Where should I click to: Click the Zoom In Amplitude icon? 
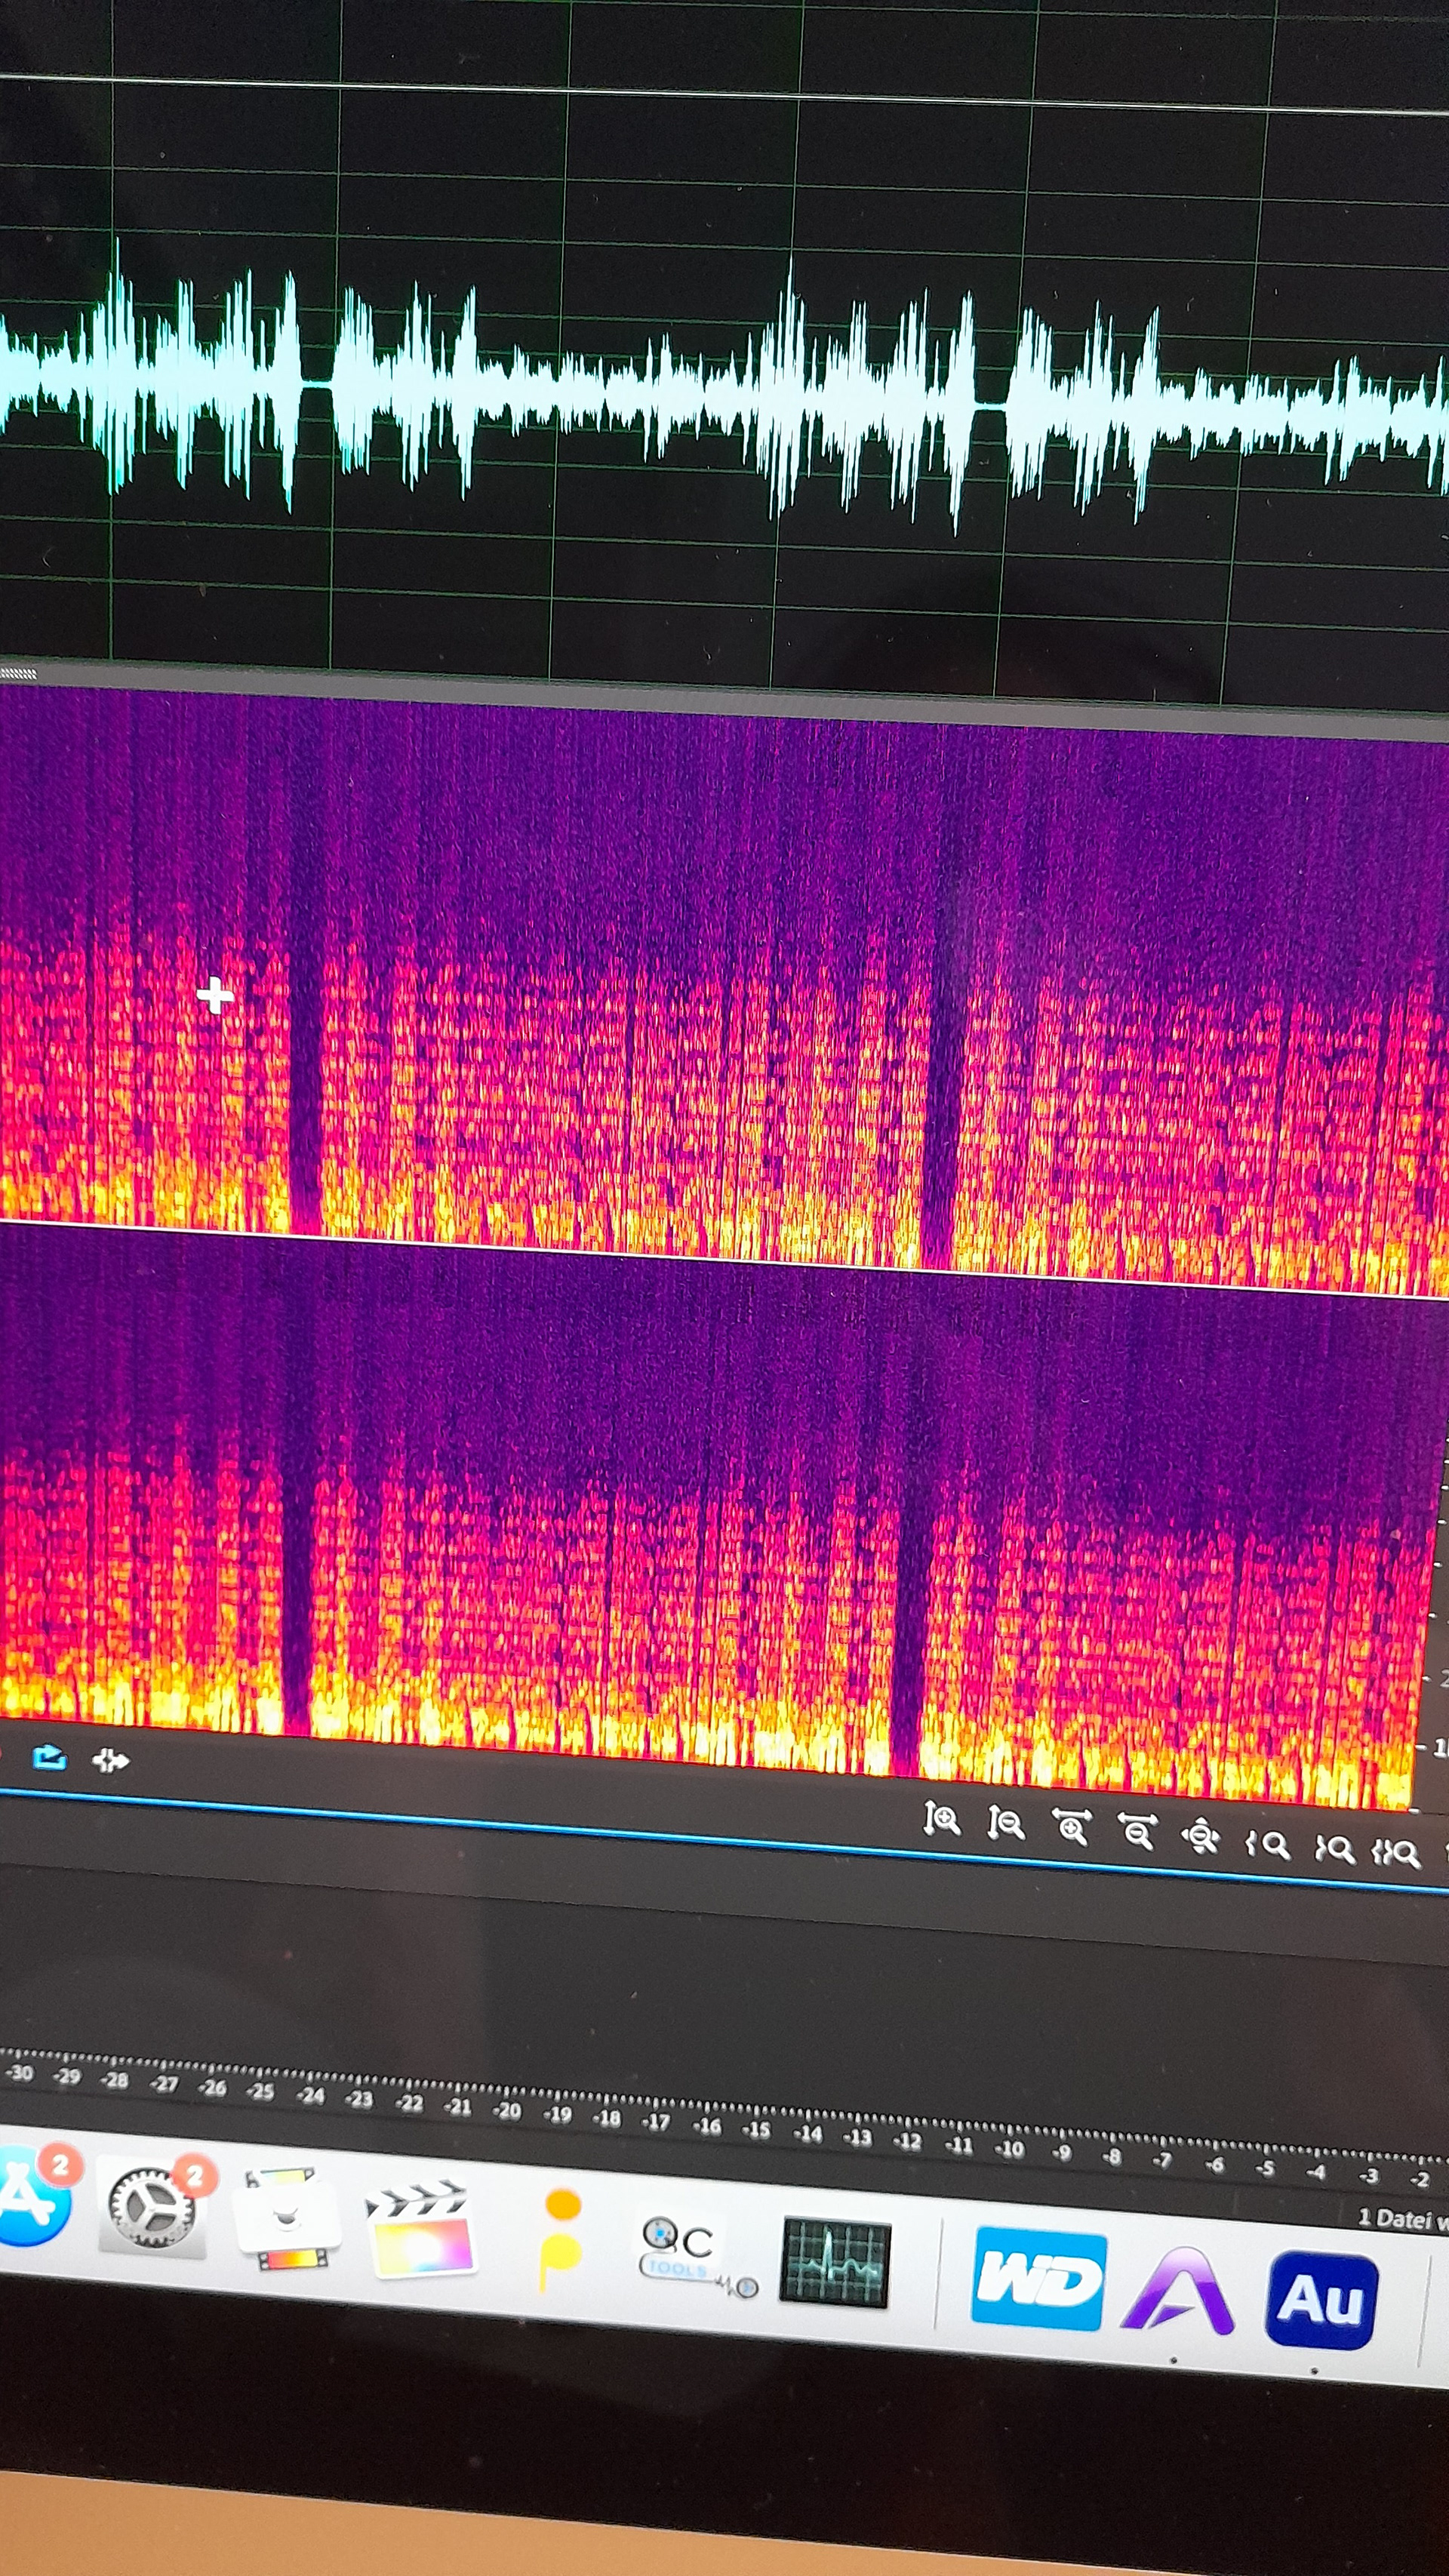[x=941, y=1819]
